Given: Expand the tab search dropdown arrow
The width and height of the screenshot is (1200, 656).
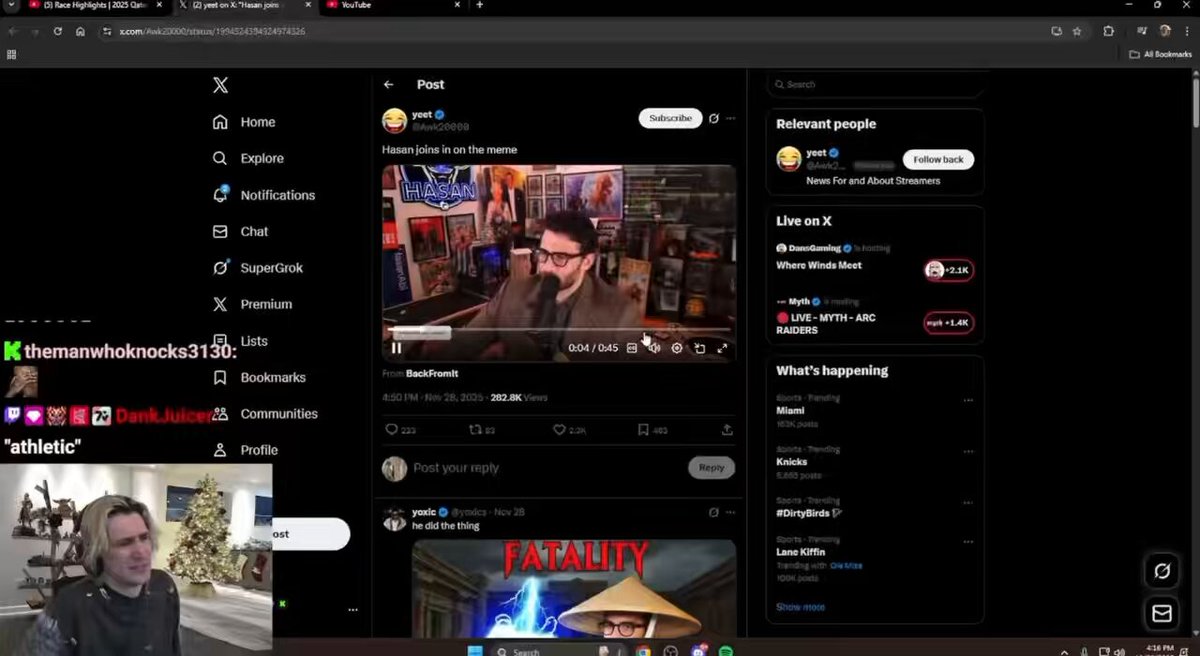Looking at the screenshot, I should pos(9,5).
